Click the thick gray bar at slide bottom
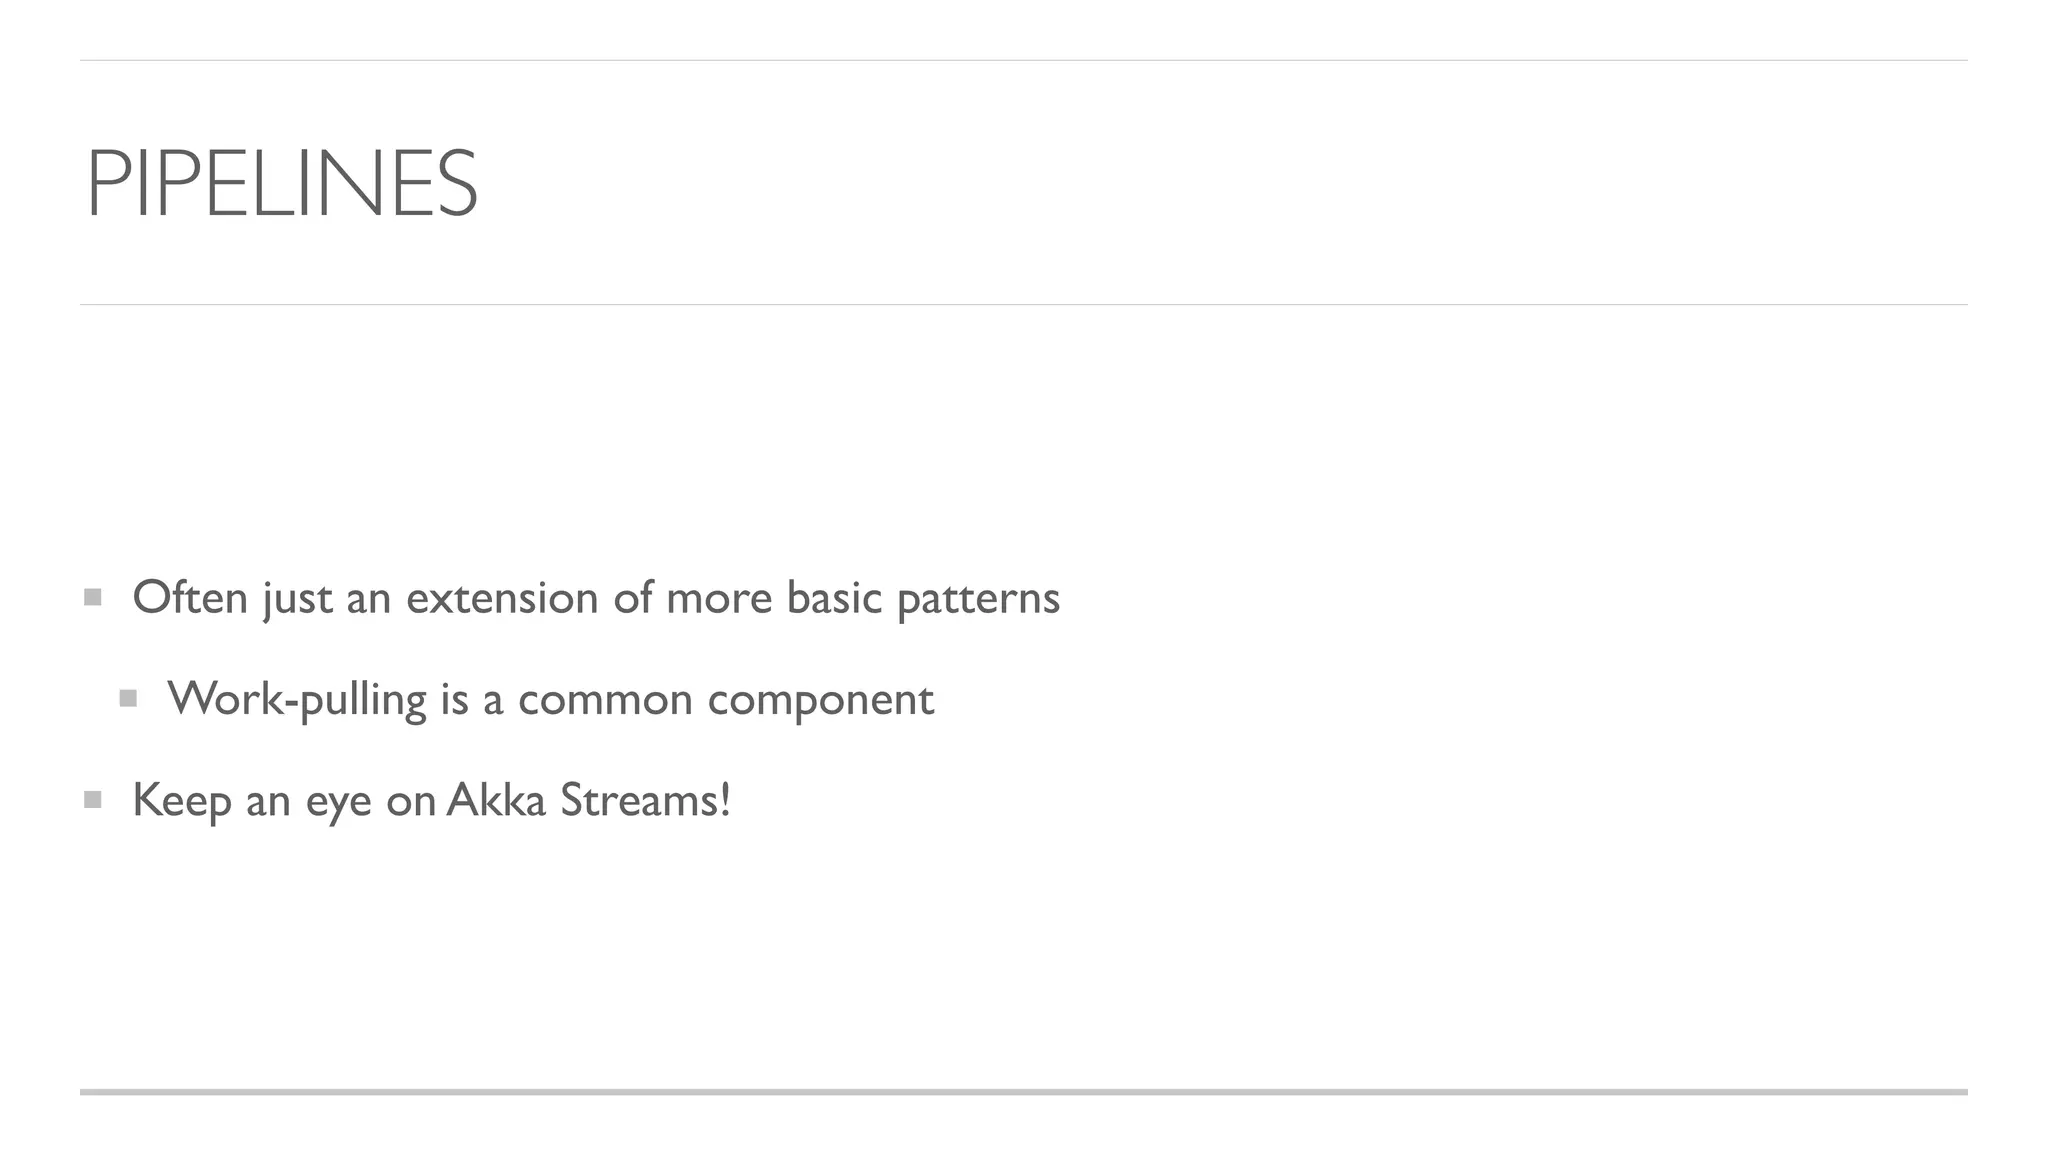 (1024, 1092)
